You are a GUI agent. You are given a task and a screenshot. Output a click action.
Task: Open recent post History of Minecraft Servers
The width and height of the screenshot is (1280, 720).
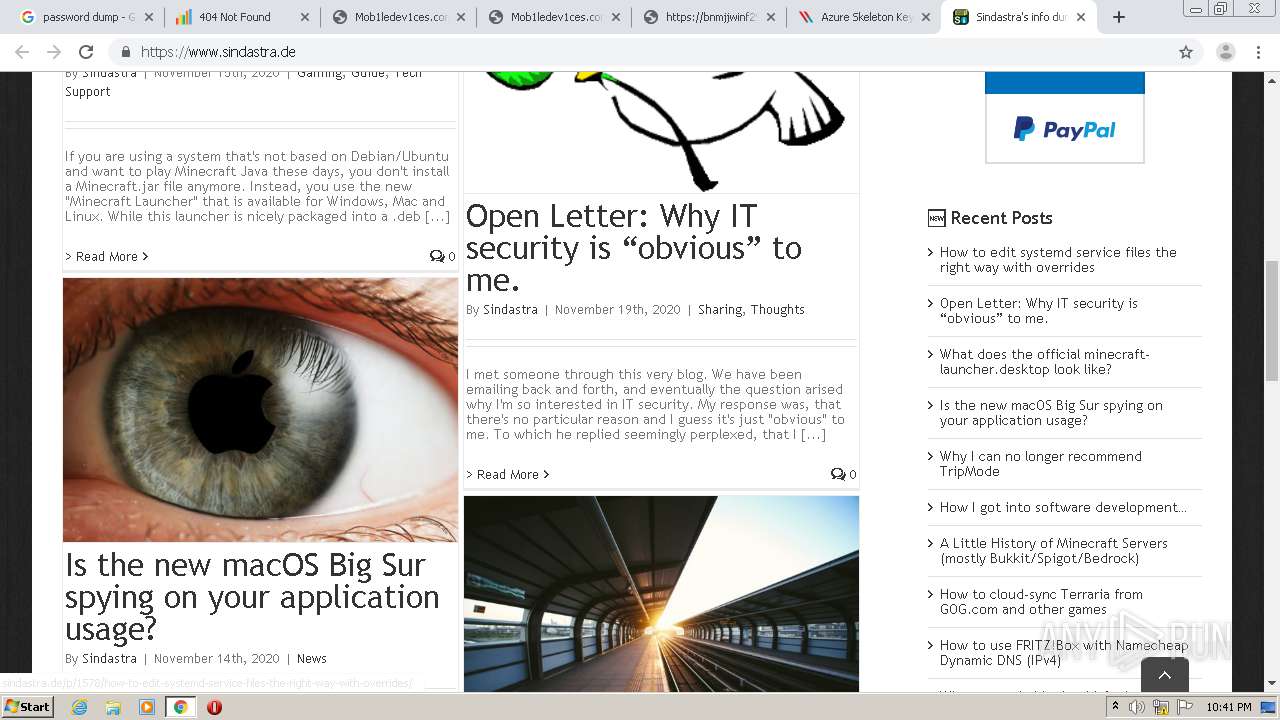[1054, 551]
